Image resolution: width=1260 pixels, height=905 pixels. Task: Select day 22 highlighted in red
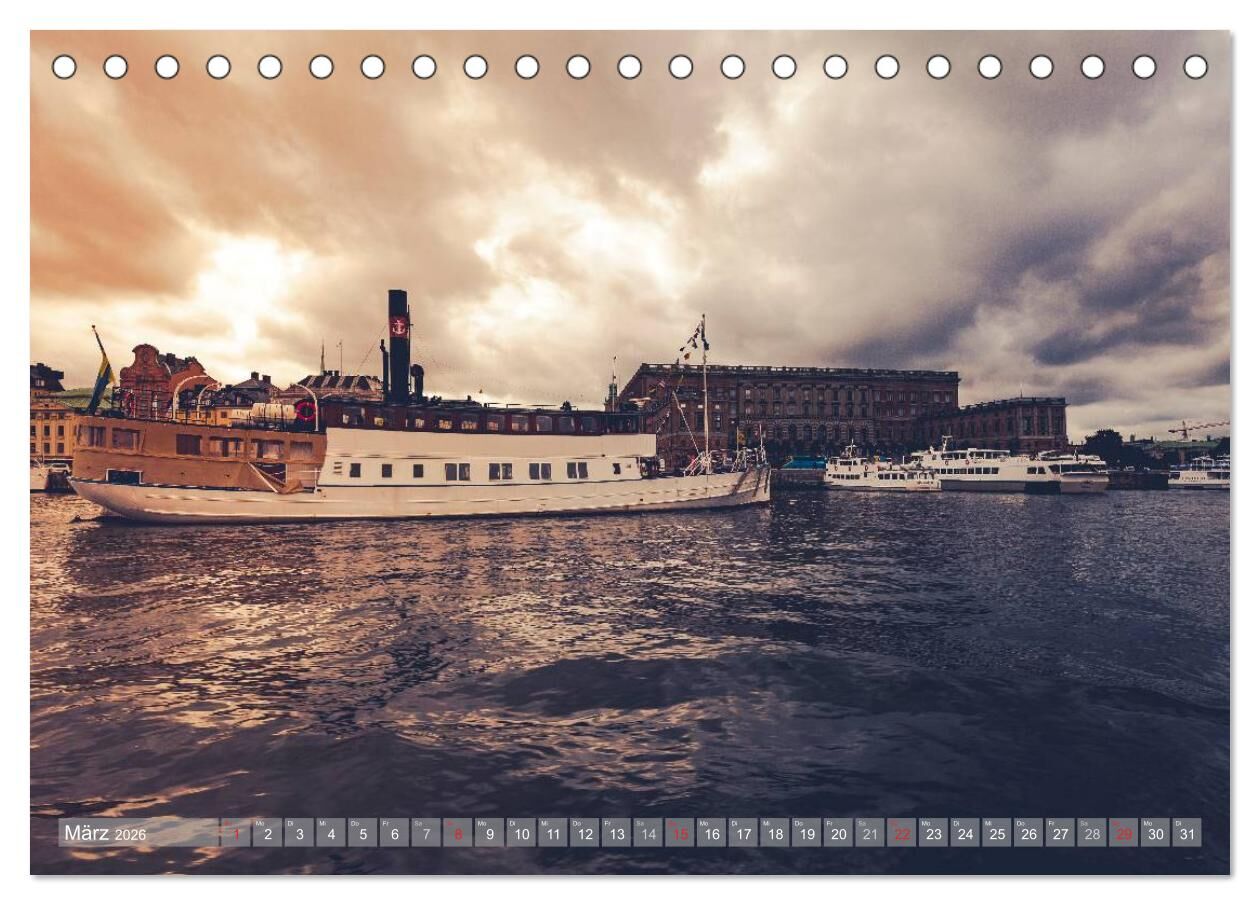click(901, 833)
